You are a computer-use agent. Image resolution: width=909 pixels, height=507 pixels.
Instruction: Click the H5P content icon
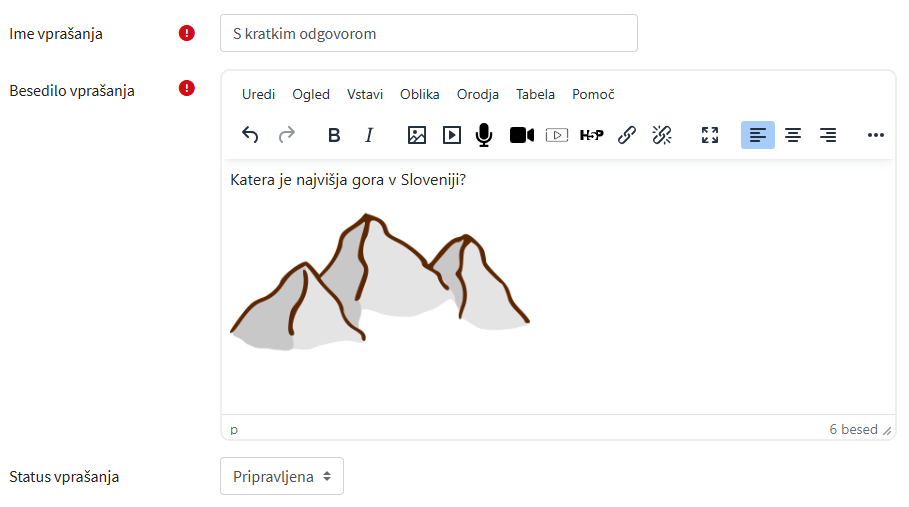point(591,135)
